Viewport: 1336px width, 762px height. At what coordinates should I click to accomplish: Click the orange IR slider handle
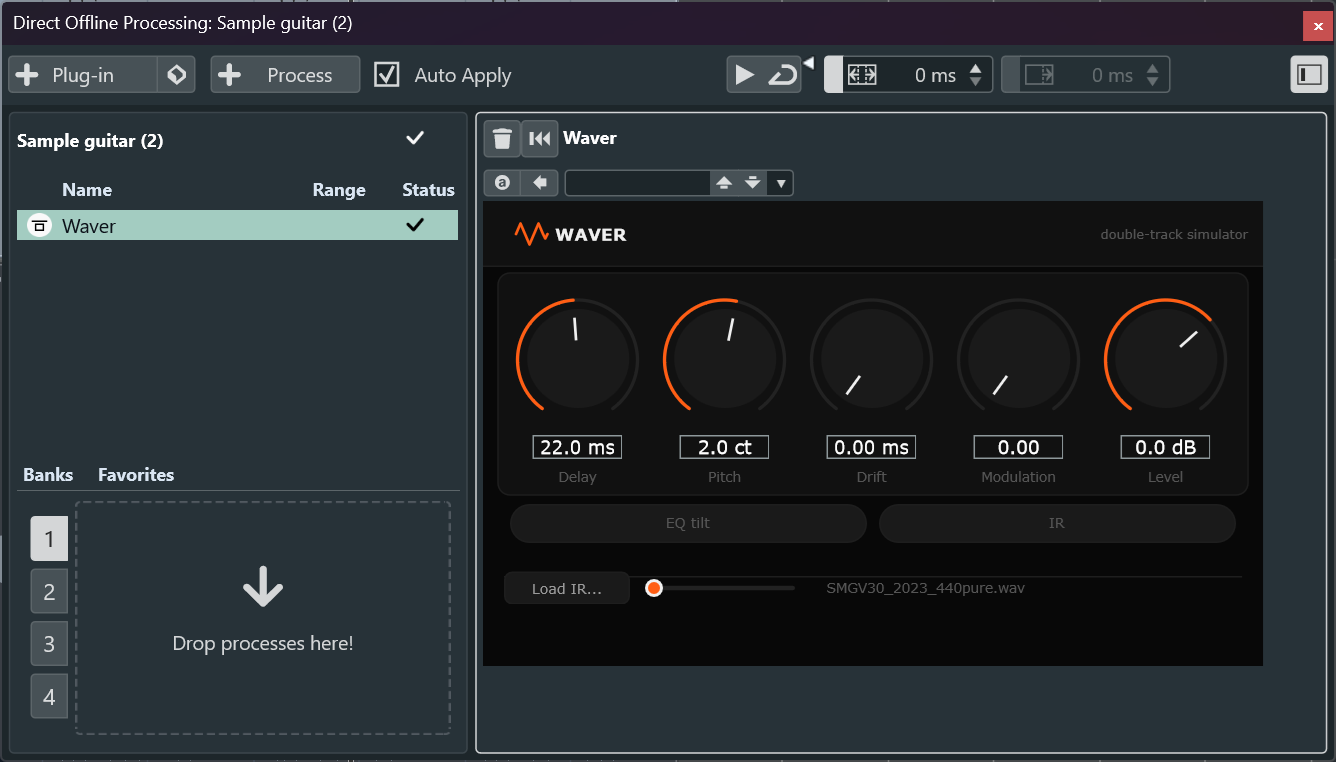click(654, 588)
